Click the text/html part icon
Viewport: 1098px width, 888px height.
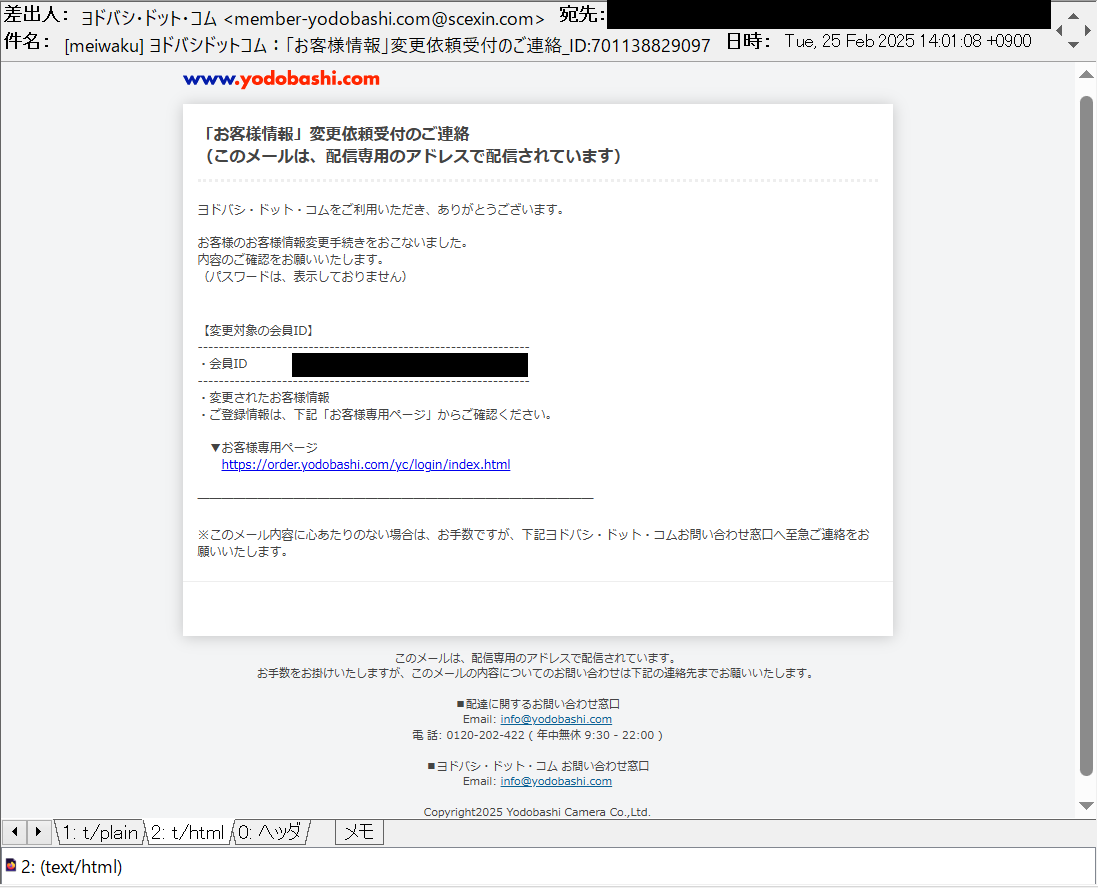(x=11, y=866)
